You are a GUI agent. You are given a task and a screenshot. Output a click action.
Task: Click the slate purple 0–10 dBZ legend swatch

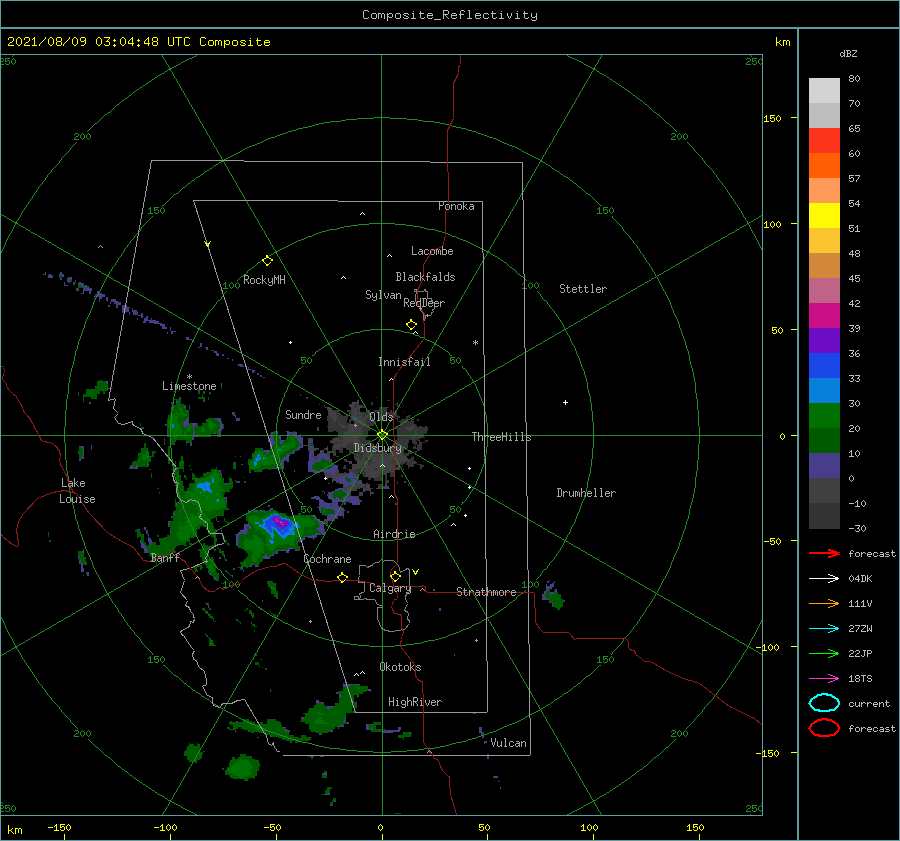pos(824,466)
